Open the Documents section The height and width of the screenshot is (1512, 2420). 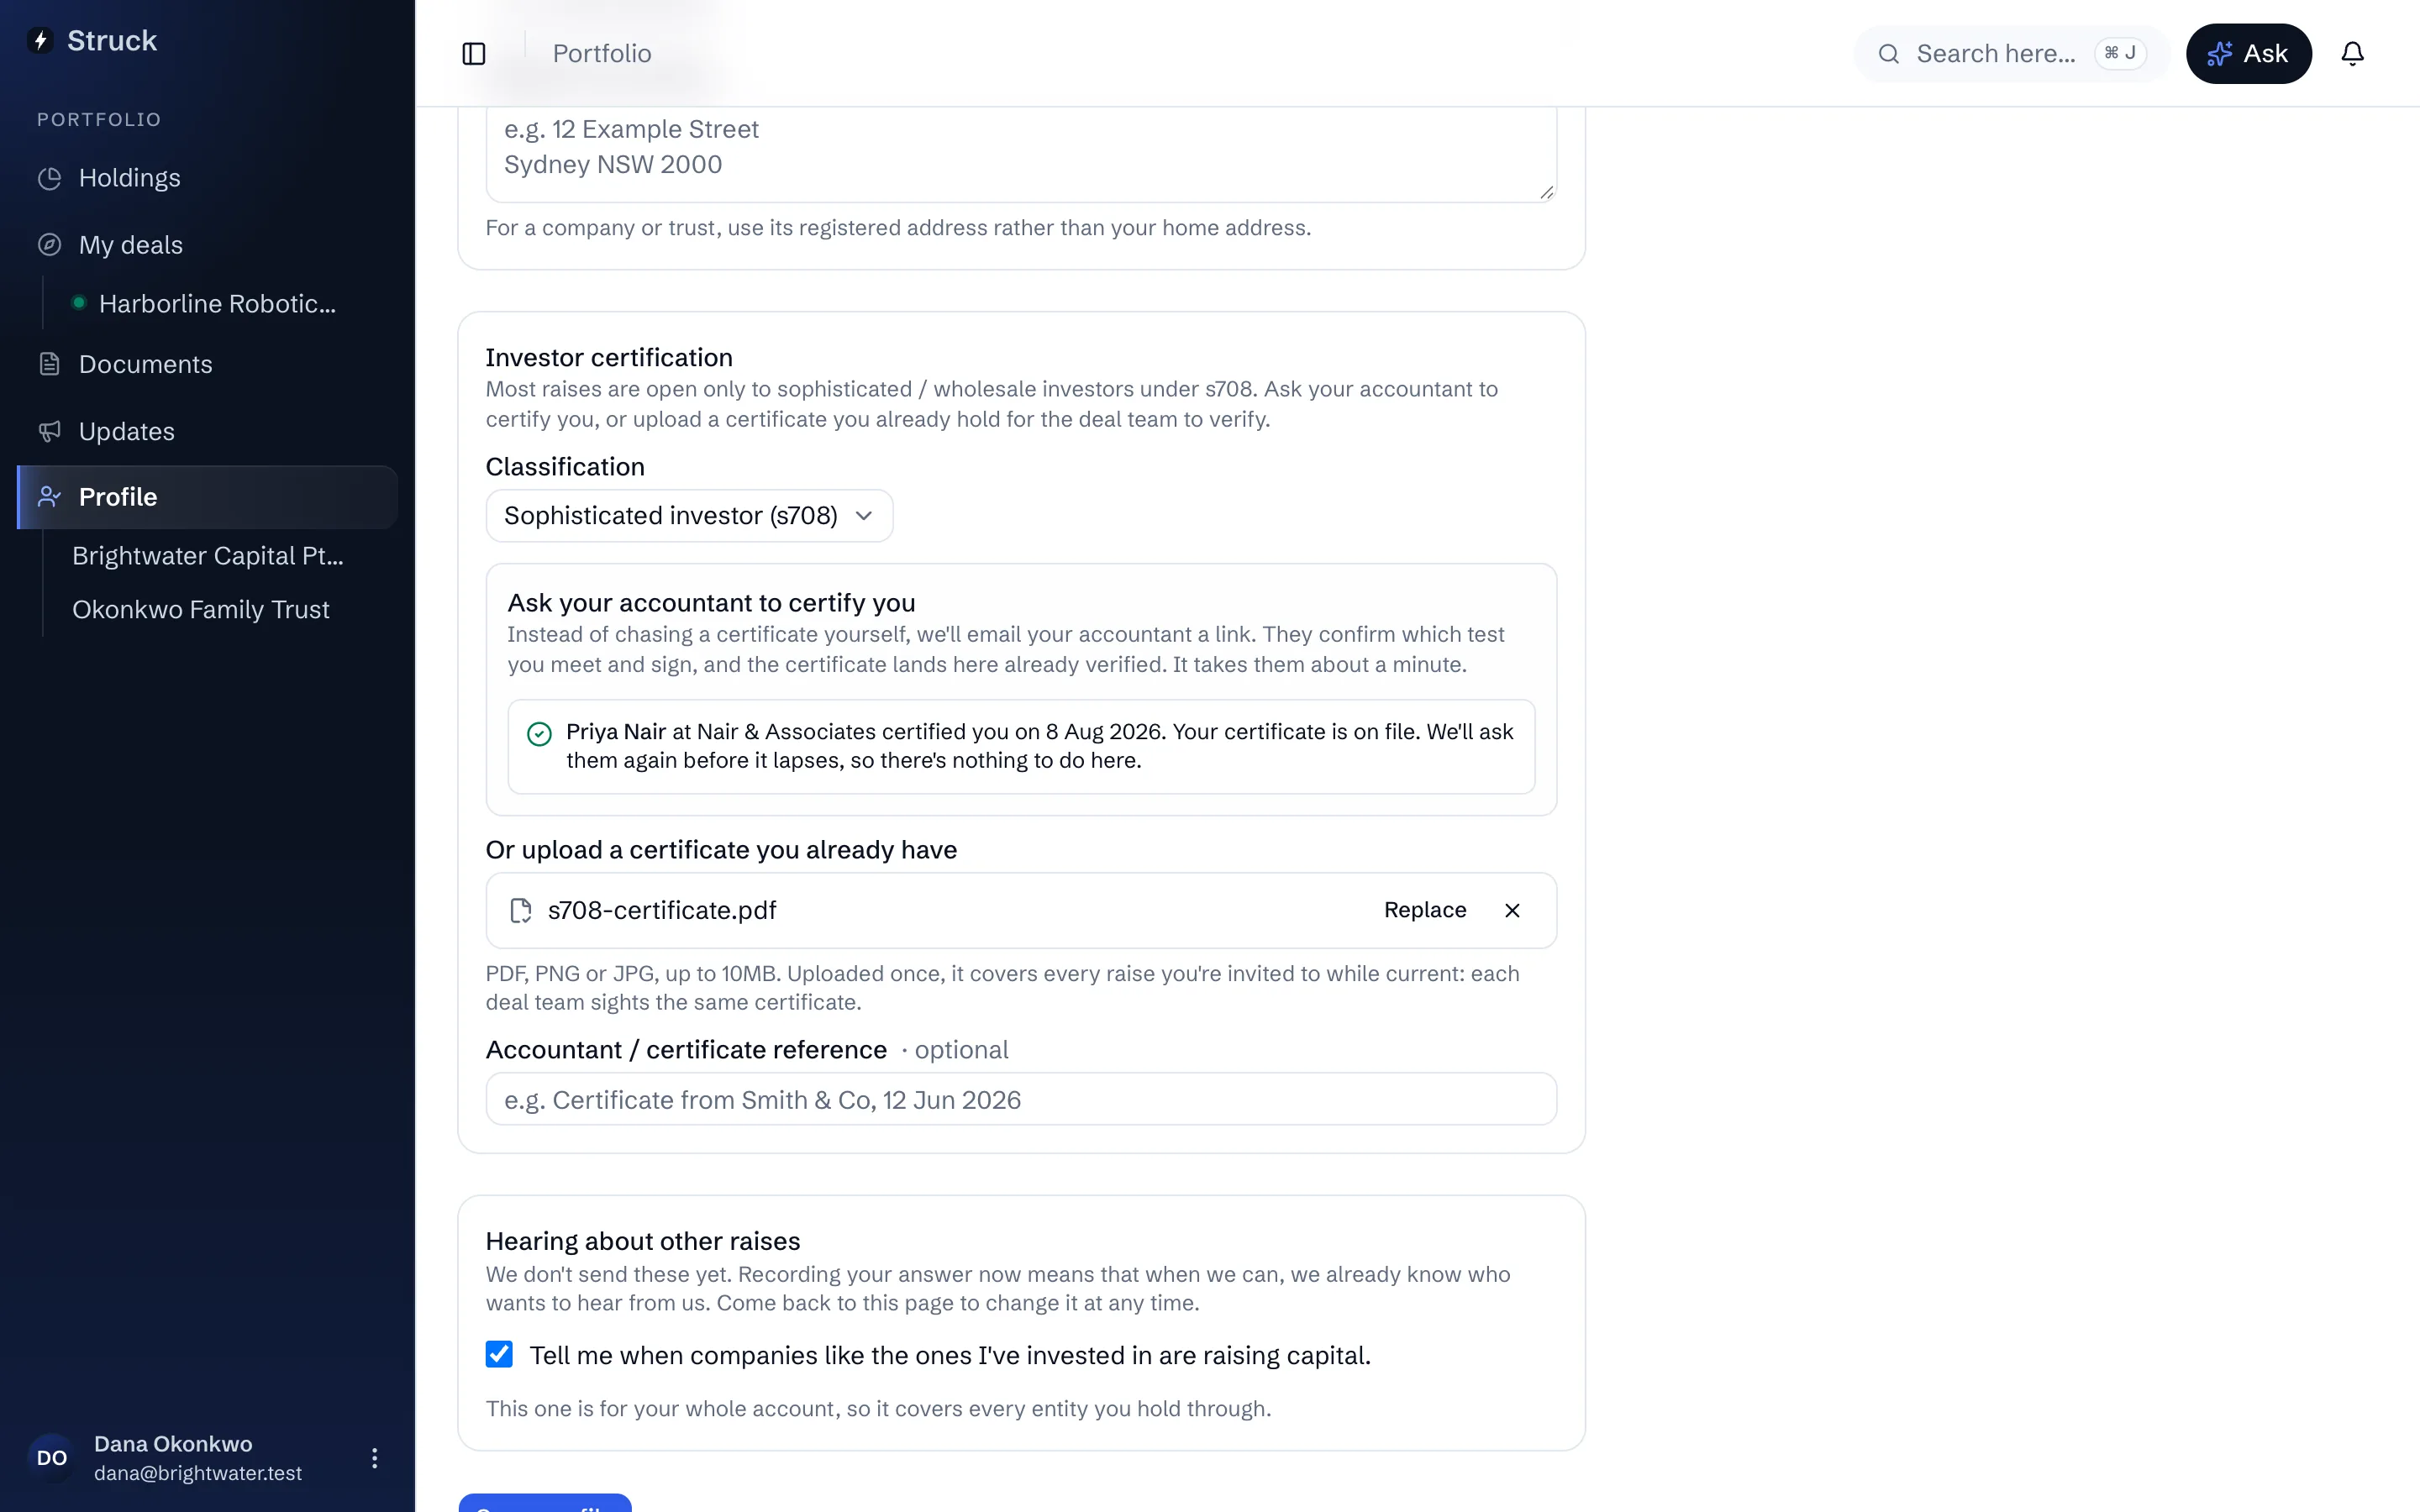[x=207, y=364]
